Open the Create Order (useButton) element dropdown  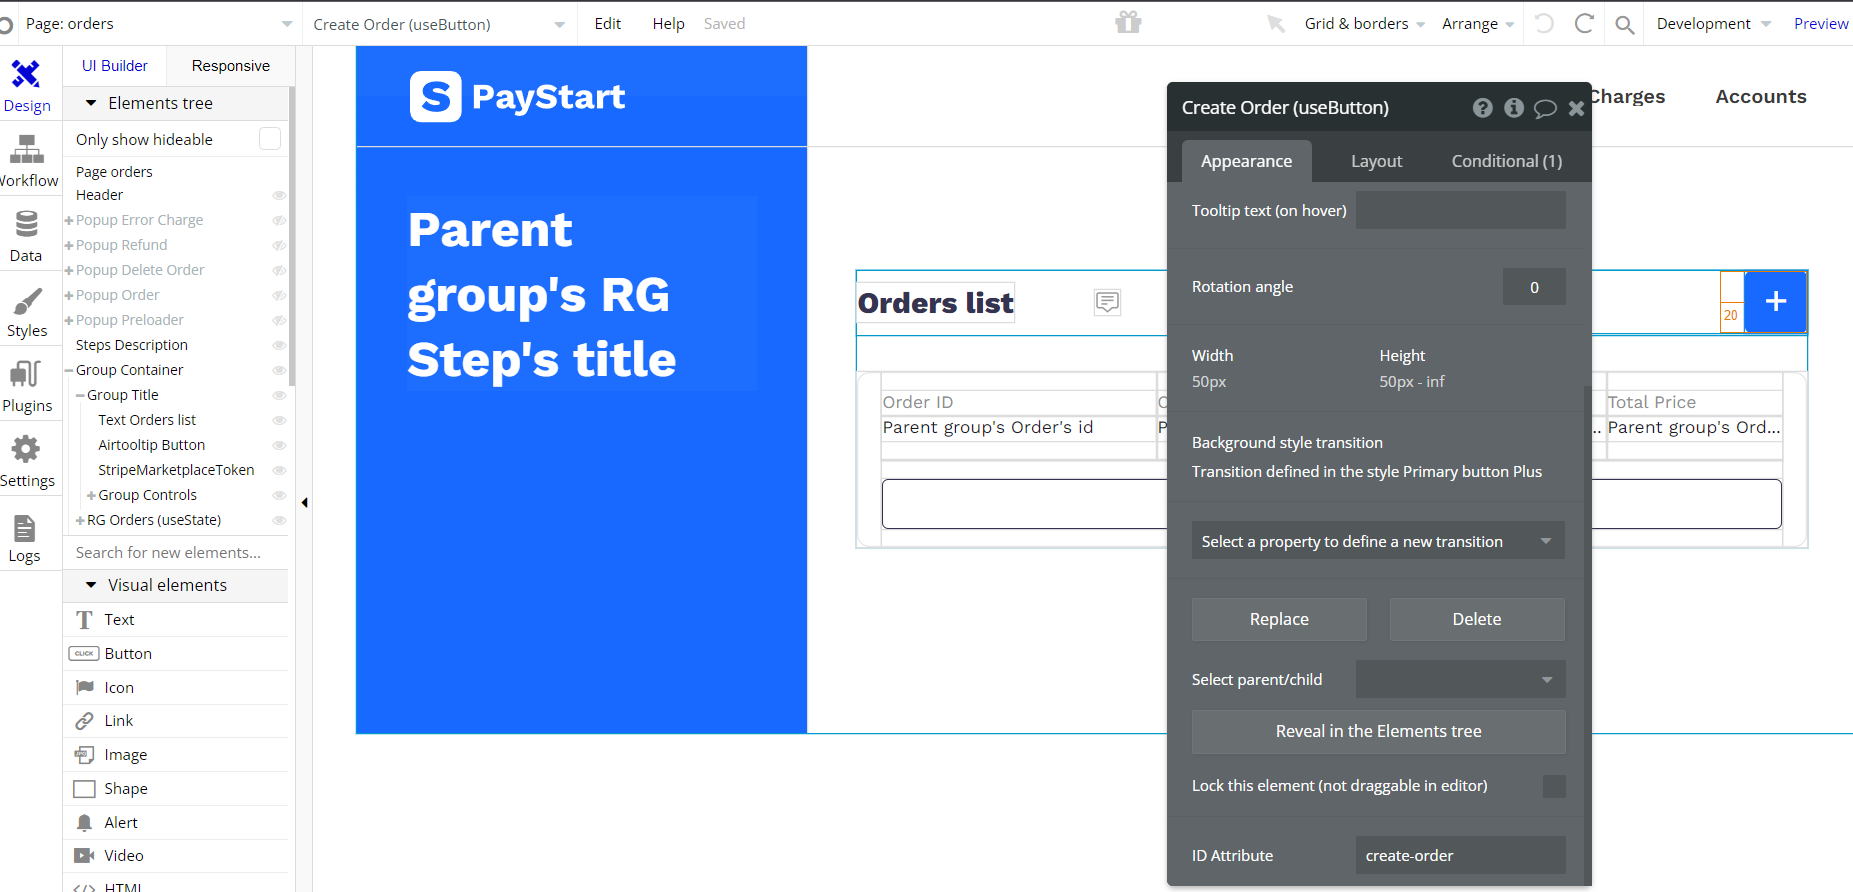click(x=439, y=24)
